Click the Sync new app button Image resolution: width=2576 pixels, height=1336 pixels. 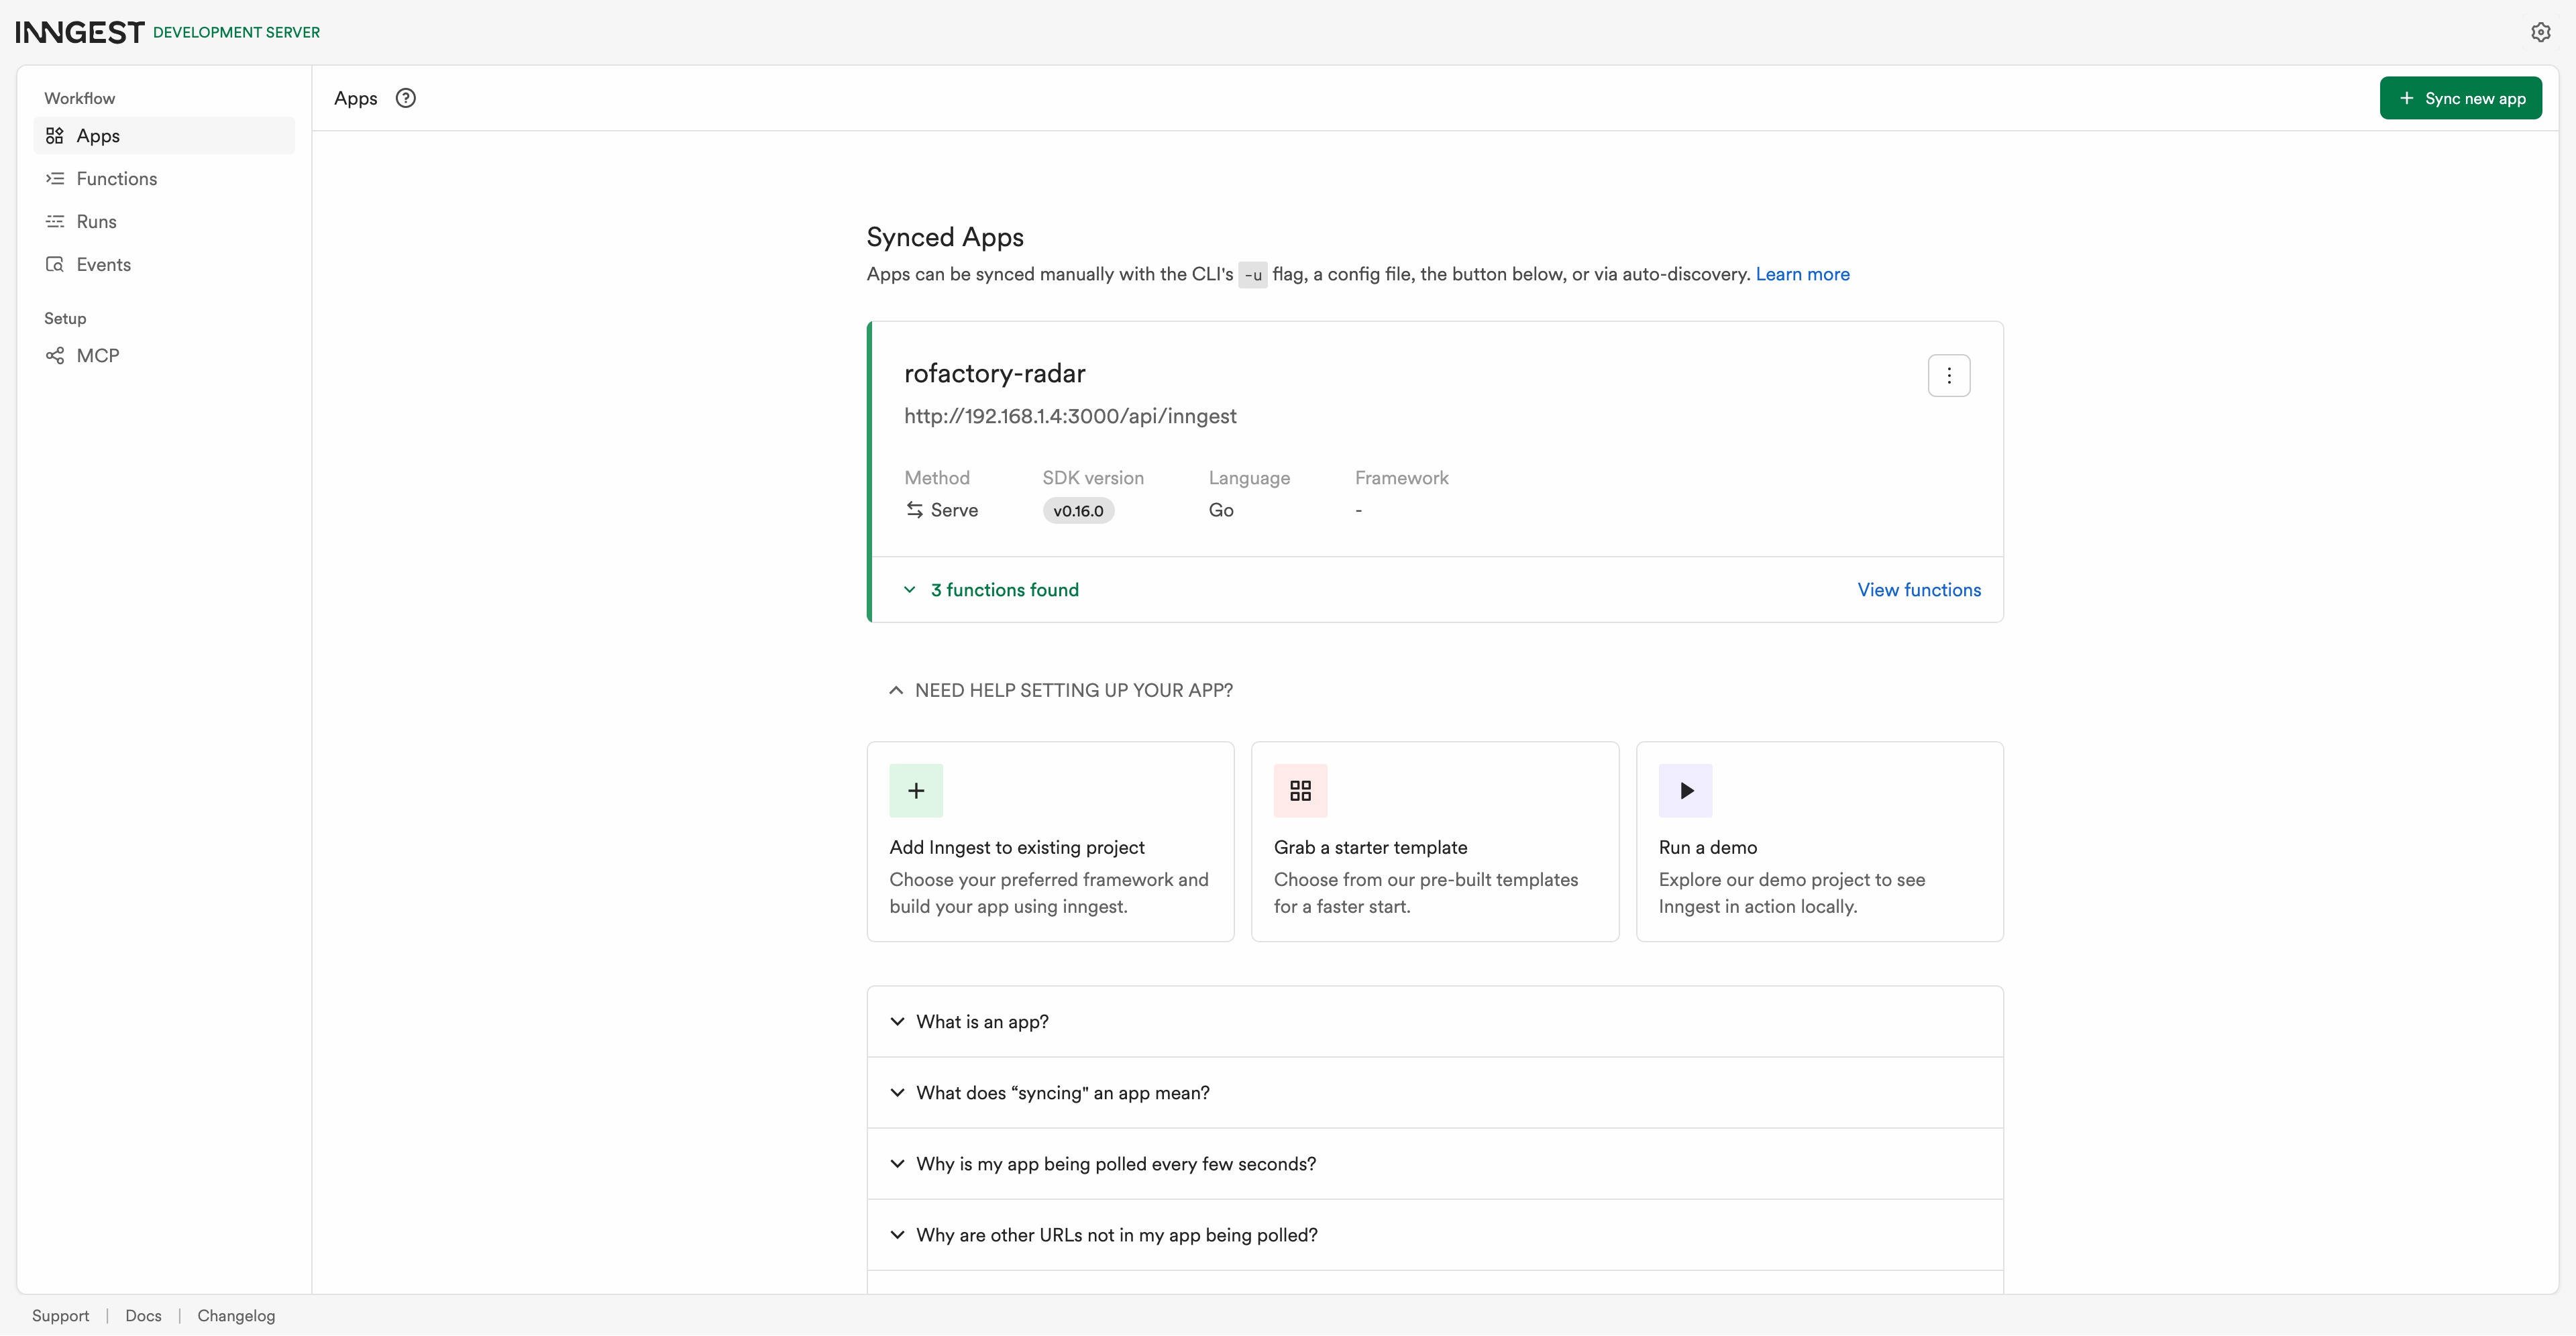tap(2460, 98)
